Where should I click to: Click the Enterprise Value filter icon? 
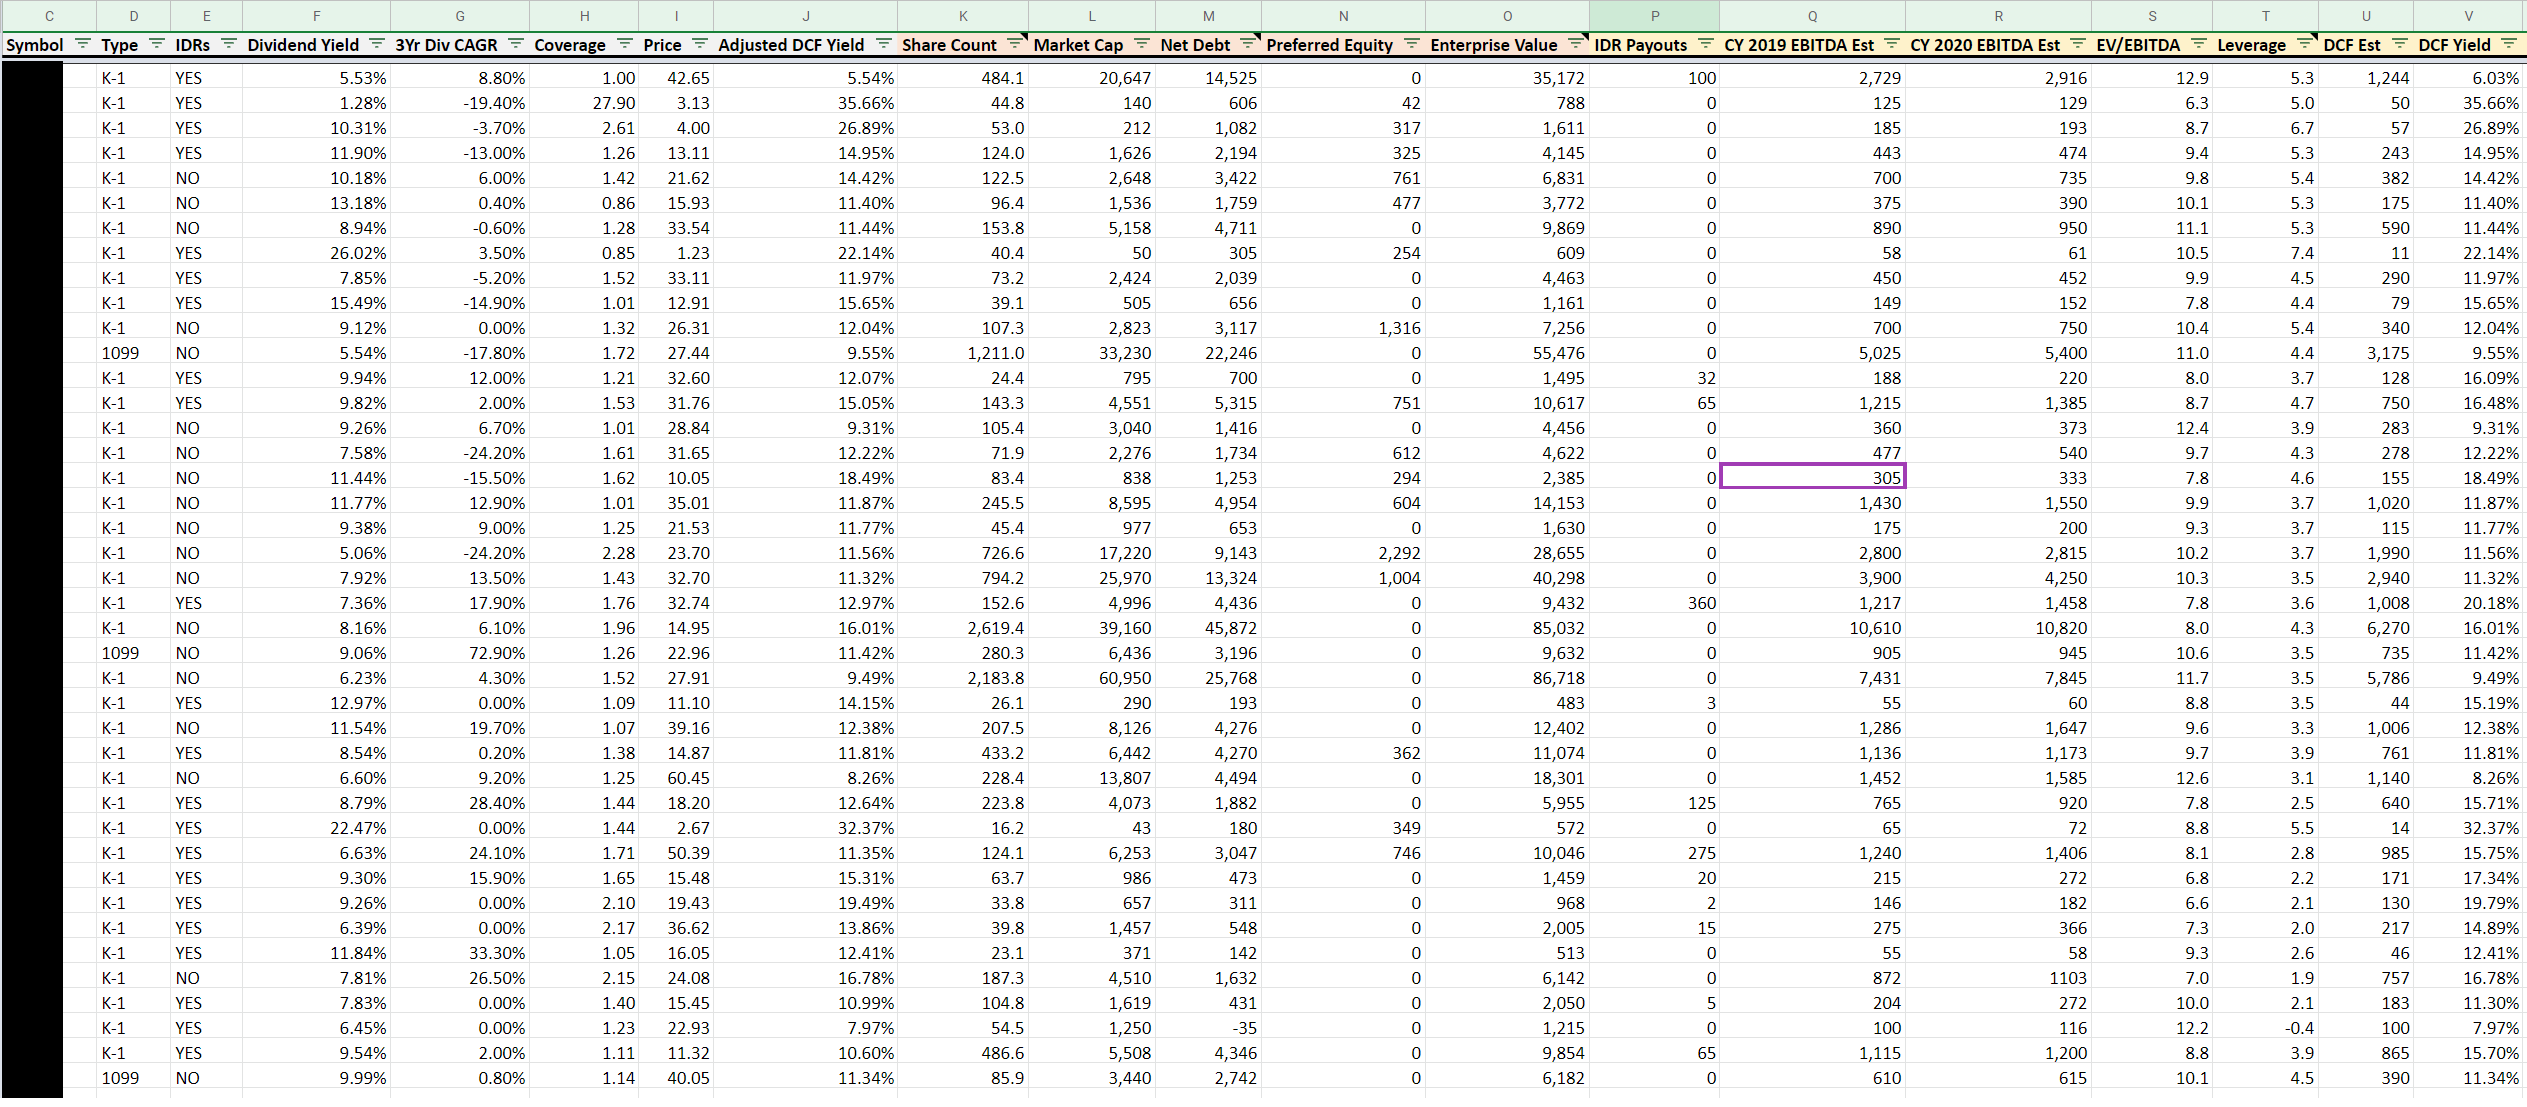click(x=1576, y=44)
